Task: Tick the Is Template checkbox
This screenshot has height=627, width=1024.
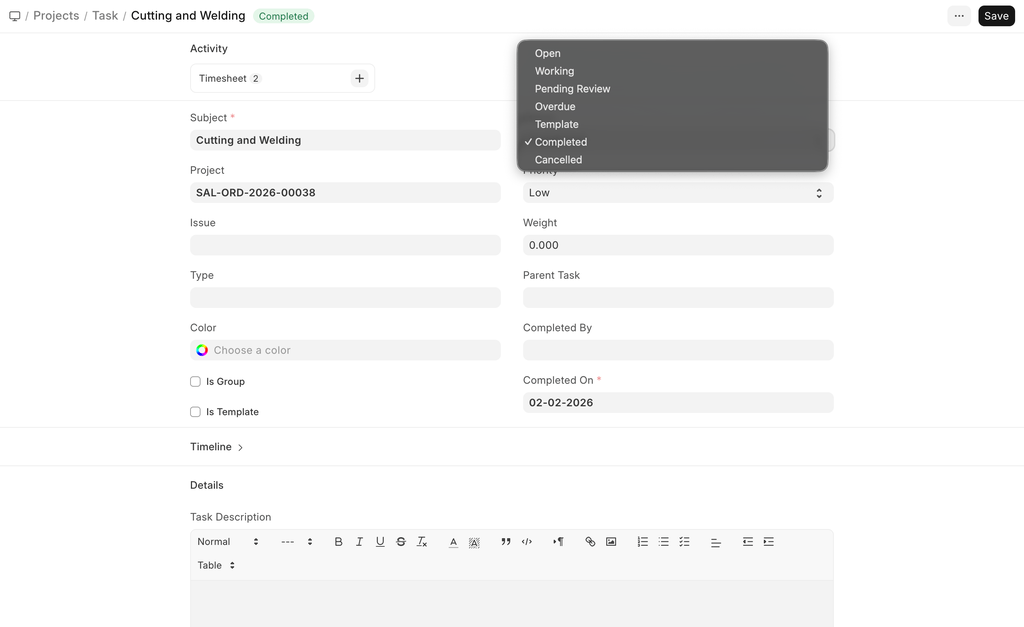Action: tap(196, 412)
